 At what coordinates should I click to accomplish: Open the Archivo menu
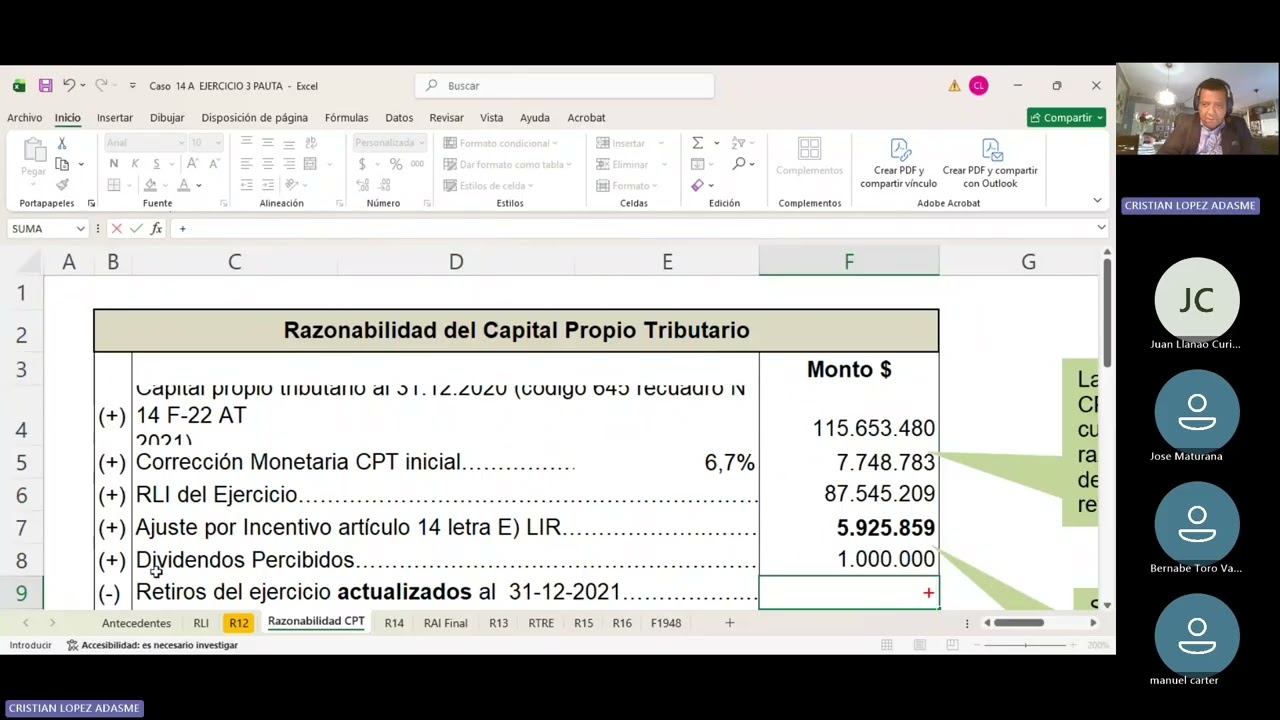(x=25, y=118)
